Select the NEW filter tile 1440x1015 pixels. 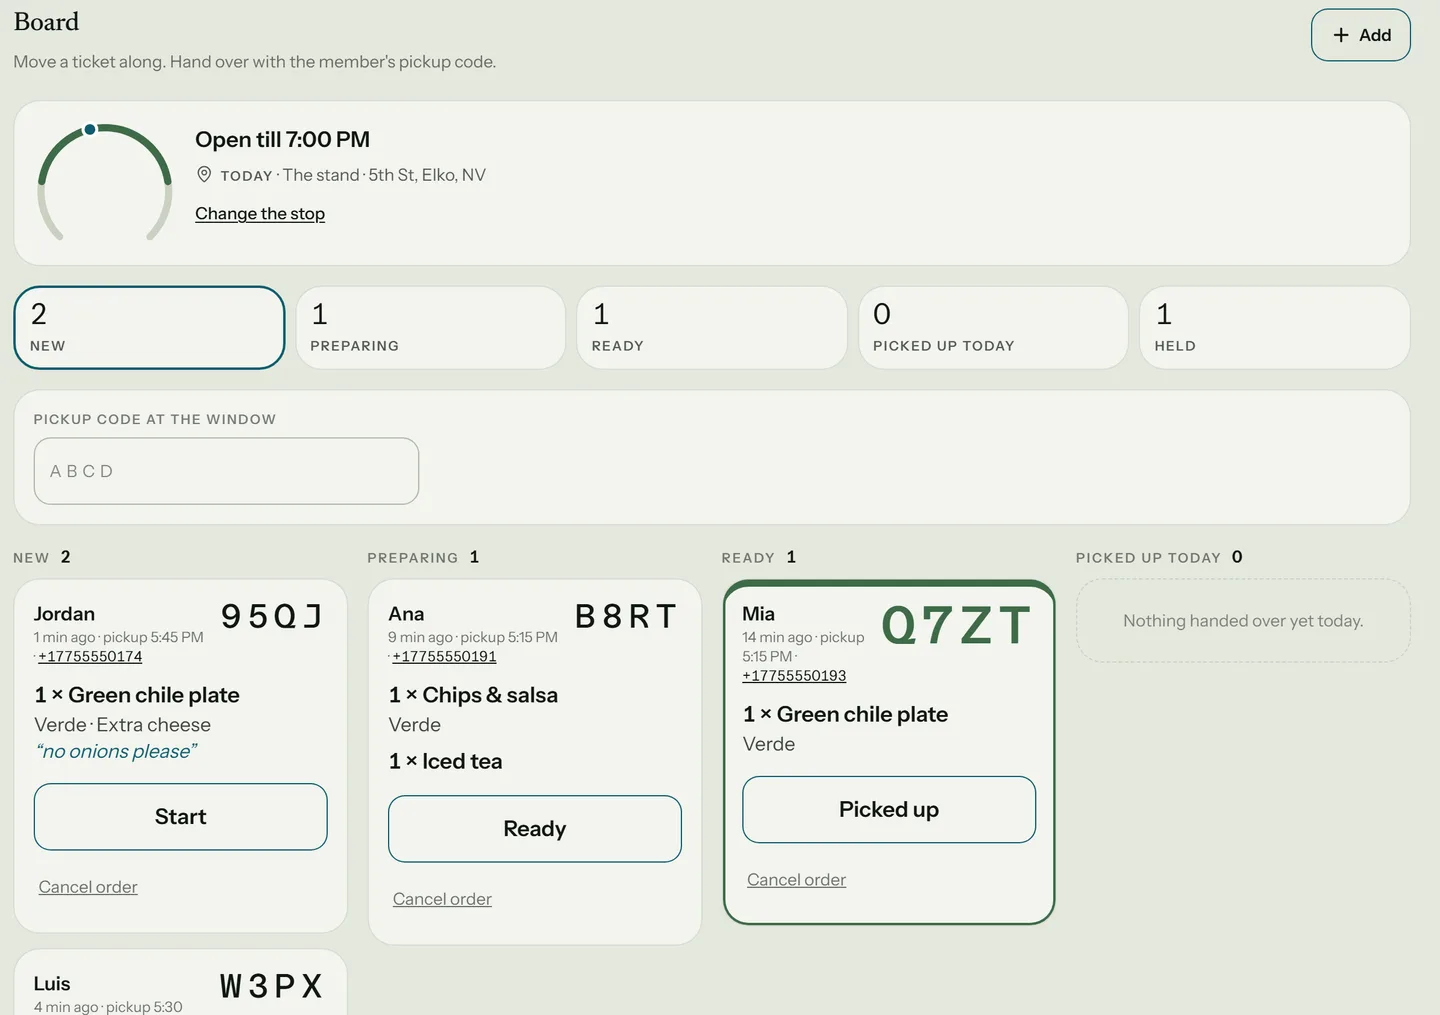pos(149,328)
